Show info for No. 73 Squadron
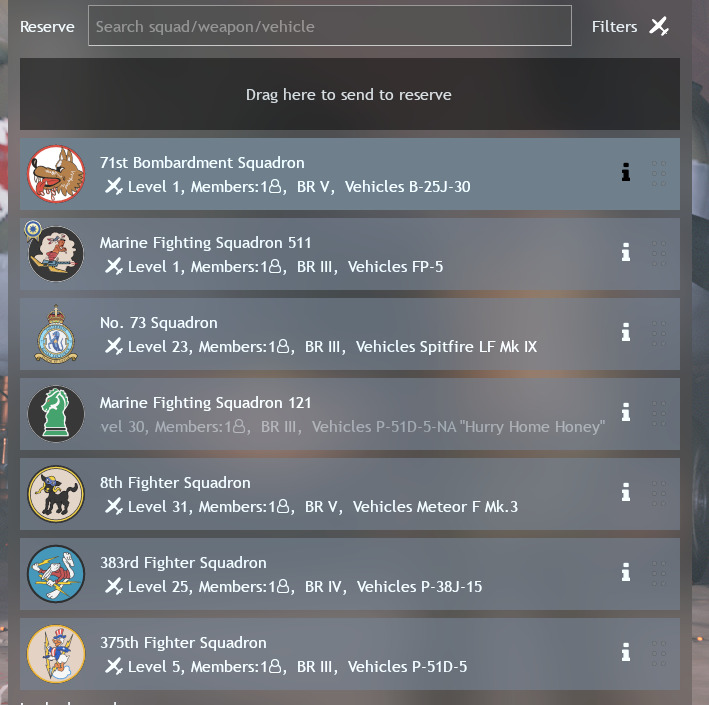709x705 pixels. [x=626, y=332]
